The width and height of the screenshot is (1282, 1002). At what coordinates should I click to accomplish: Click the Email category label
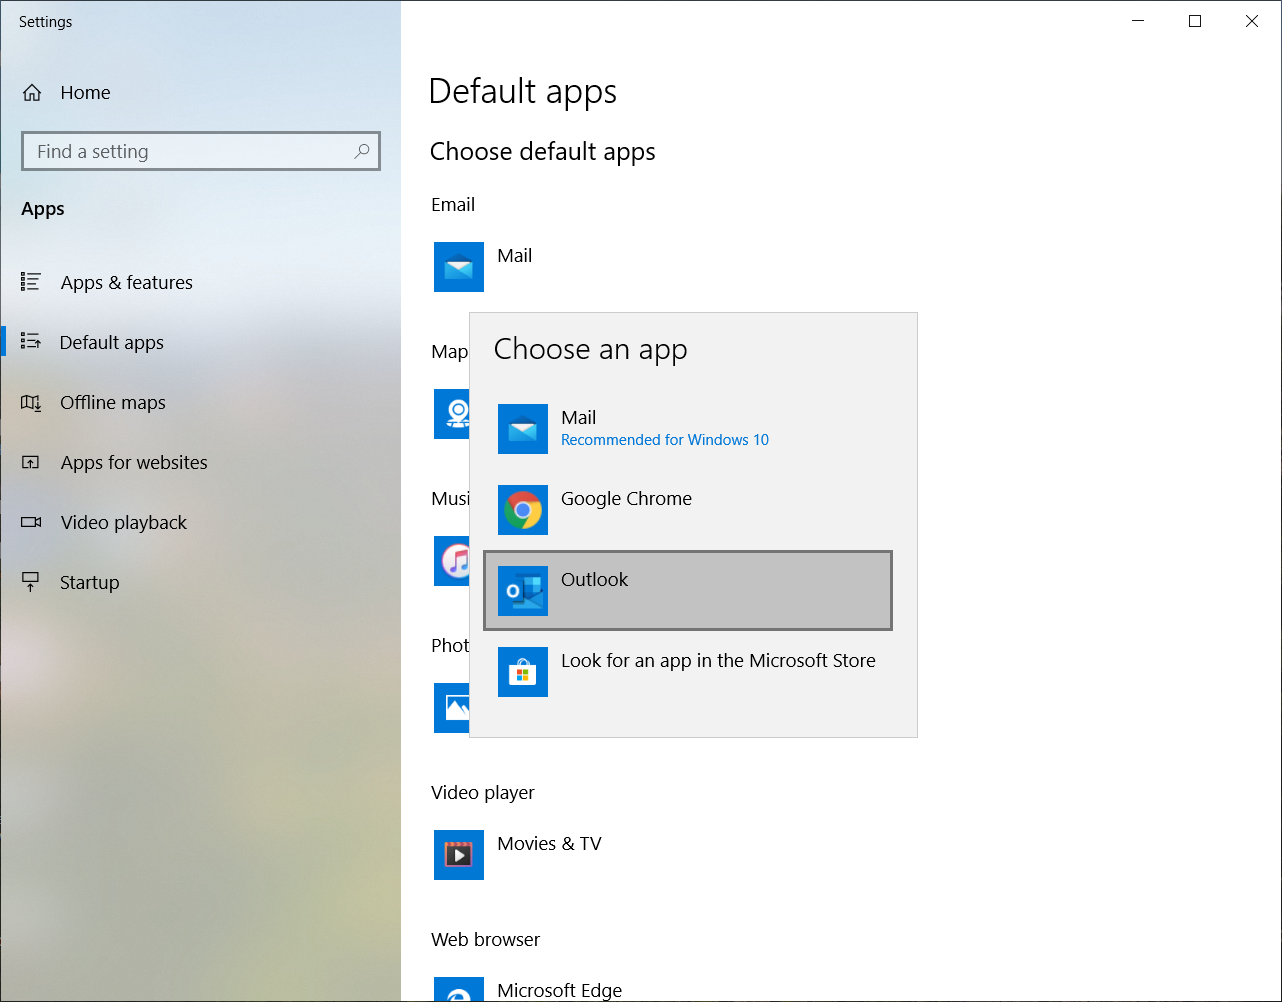(453, 205)
